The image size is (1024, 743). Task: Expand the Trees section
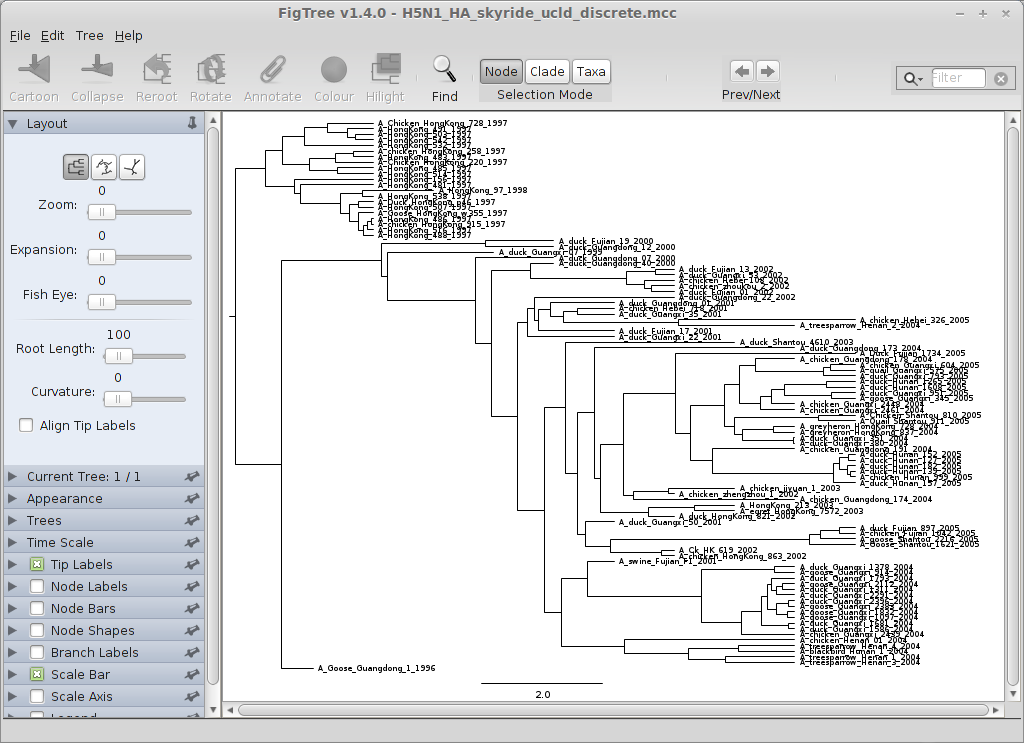[12, 520]
